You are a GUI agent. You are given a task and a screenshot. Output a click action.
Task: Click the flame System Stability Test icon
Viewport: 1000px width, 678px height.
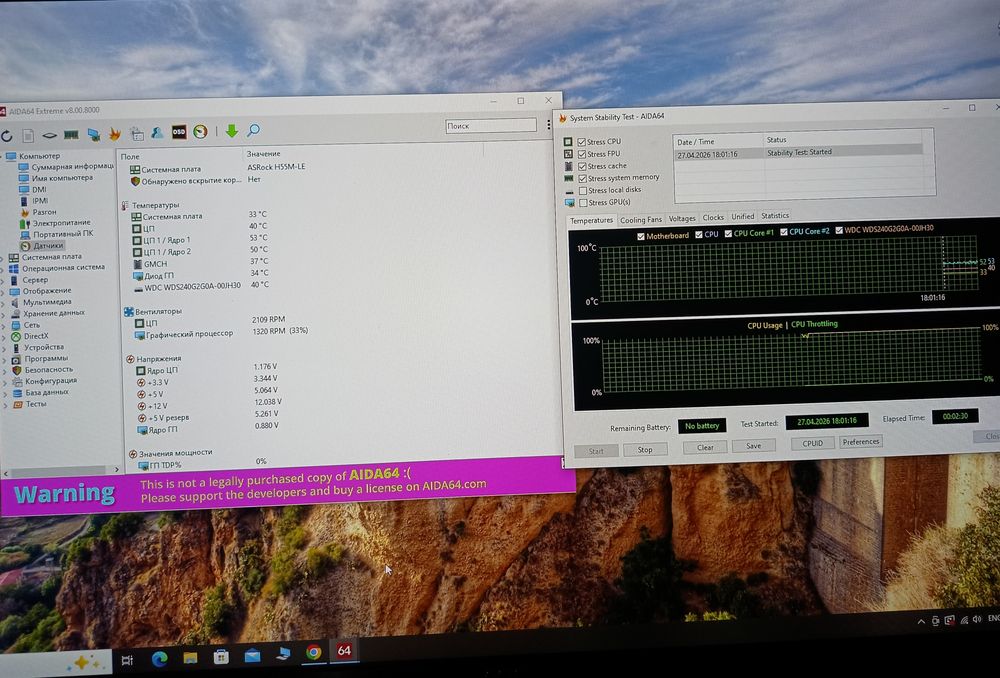coord(115,133)
